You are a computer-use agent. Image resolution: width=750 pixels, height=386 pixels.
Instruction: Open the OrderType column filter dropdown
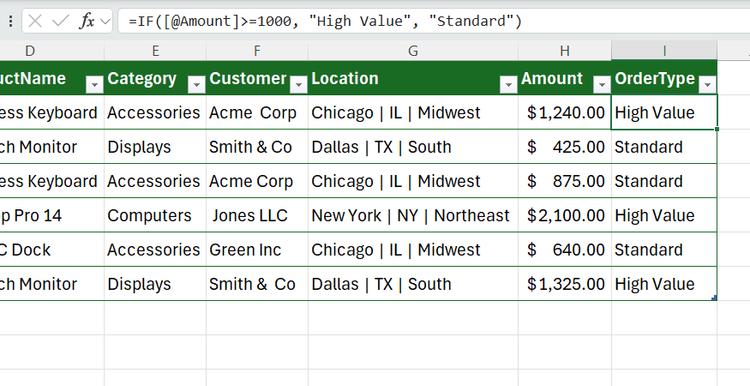[x=707, y=85]
